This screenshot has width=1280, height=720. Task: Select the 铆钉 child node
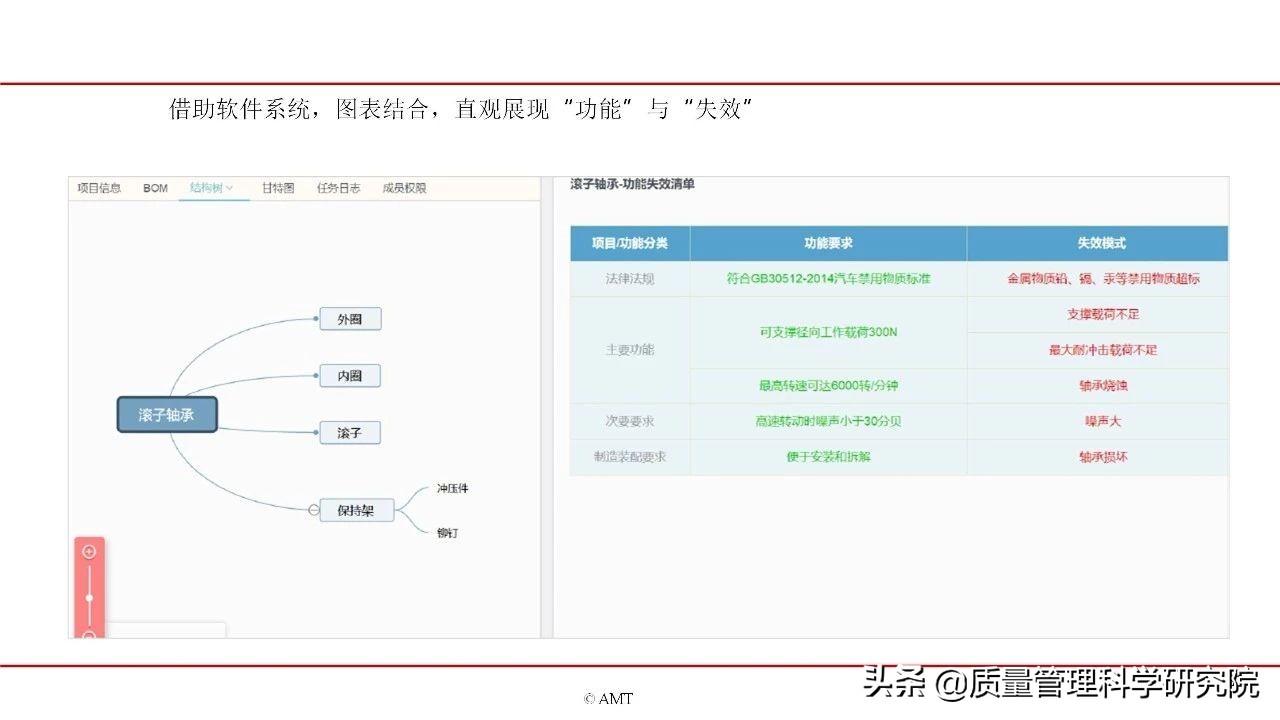447,532
